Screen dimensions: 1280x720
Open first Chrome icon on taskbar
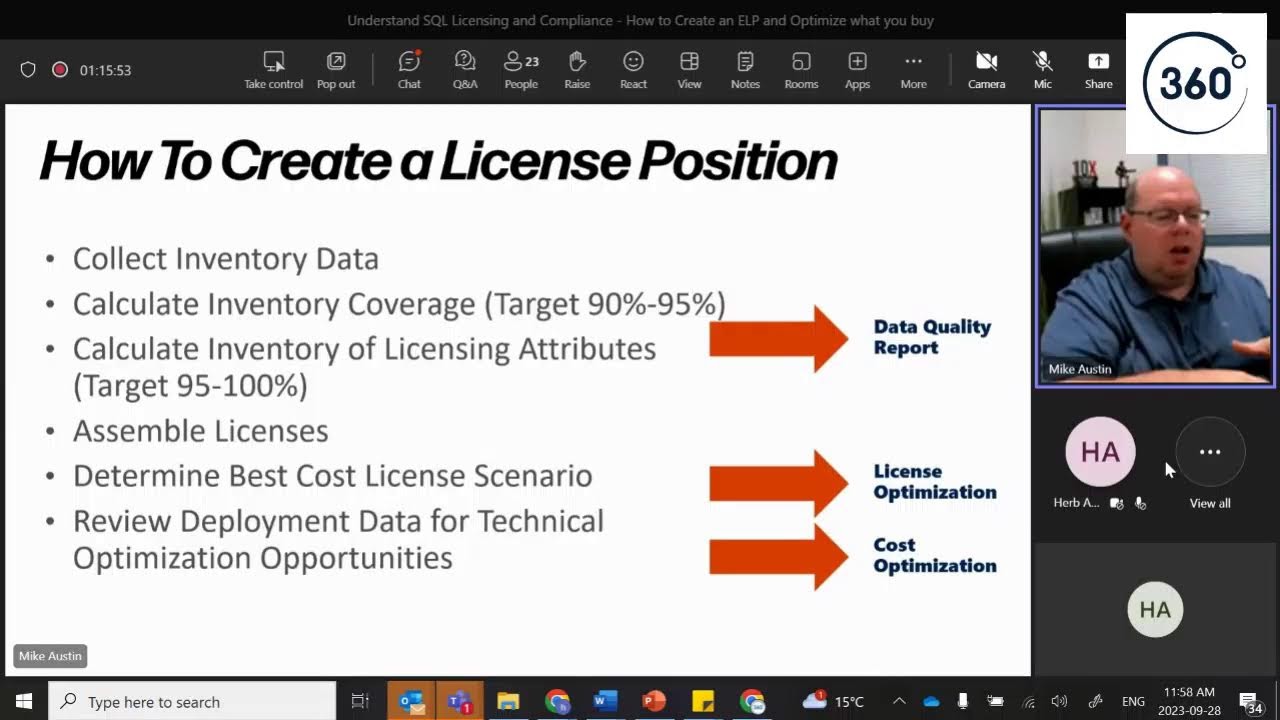557,701
